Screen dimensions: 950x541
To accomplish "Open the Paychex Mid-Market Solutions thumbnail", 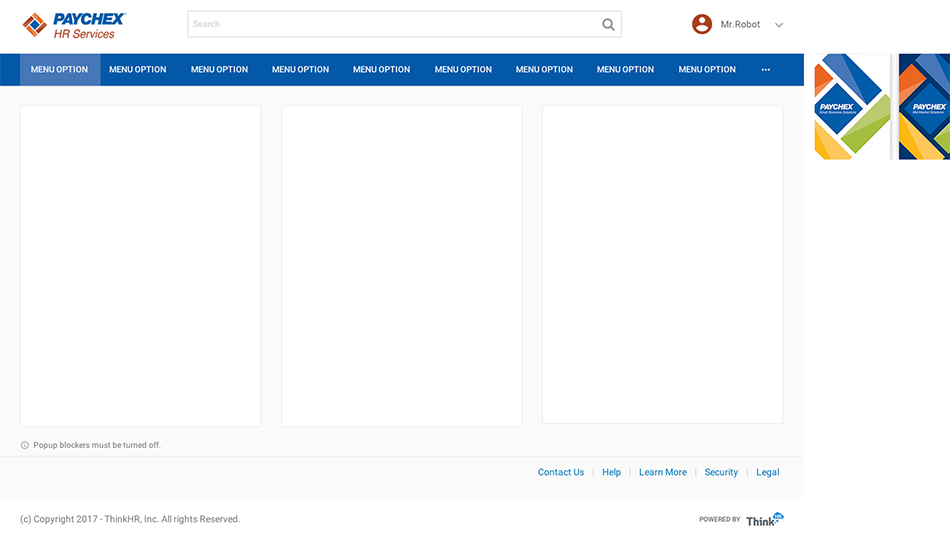I will (x=925, y=107).
